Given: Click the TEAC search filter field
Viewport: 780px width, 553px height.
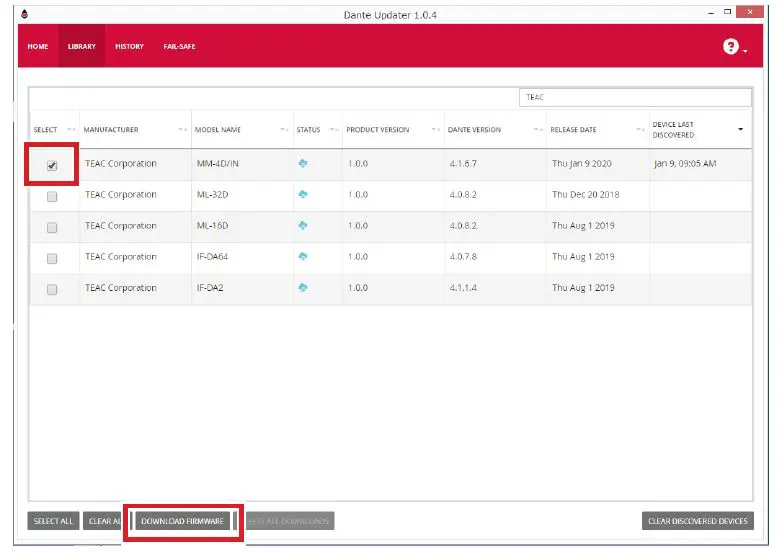Looking at the screenshot, I should click(x=636, y=98).
